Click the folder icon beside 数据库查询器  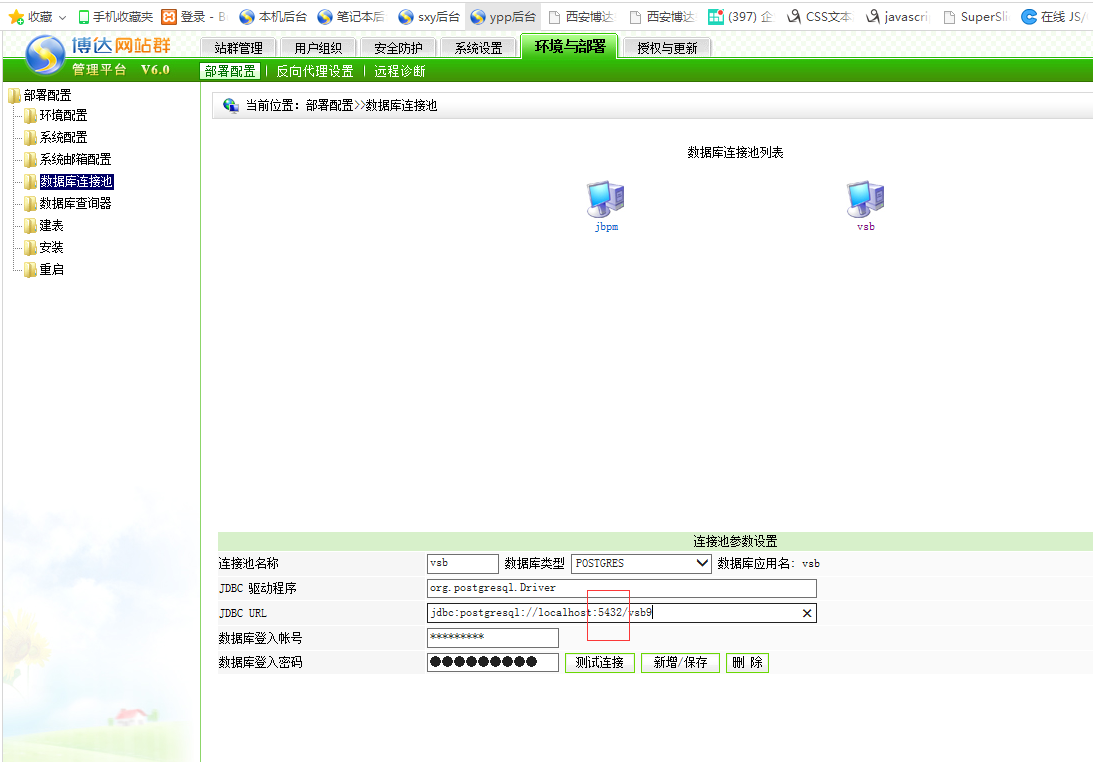coord(30,204)
